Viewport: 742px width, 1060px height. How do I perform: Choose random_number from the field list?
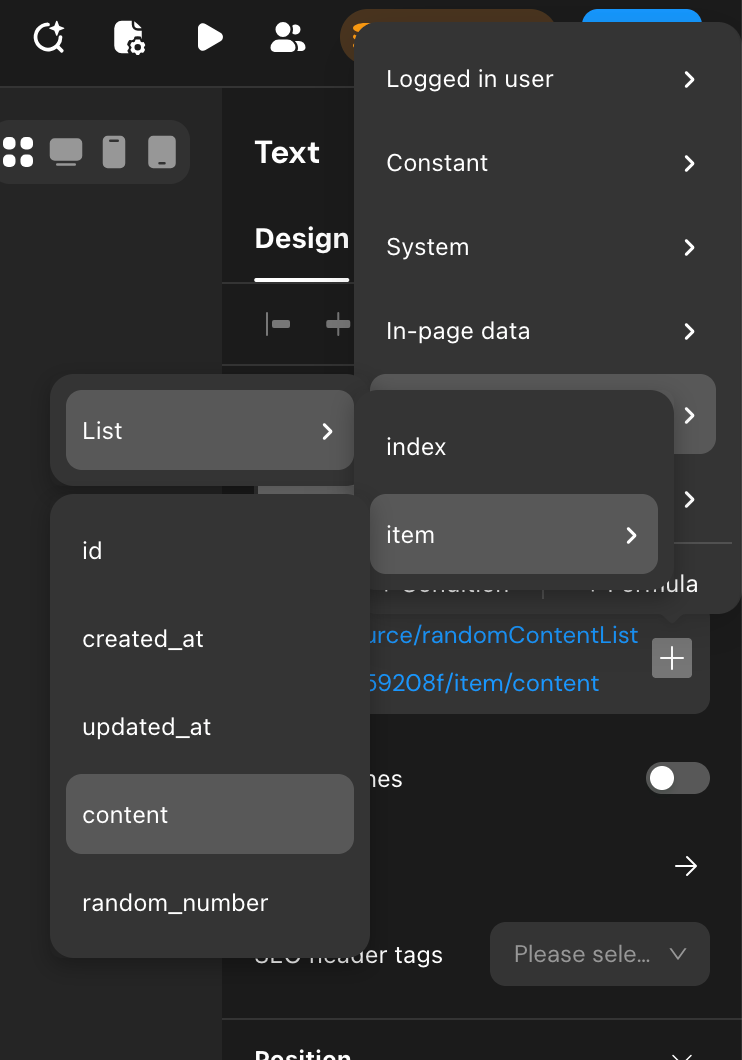click(175, 903)
